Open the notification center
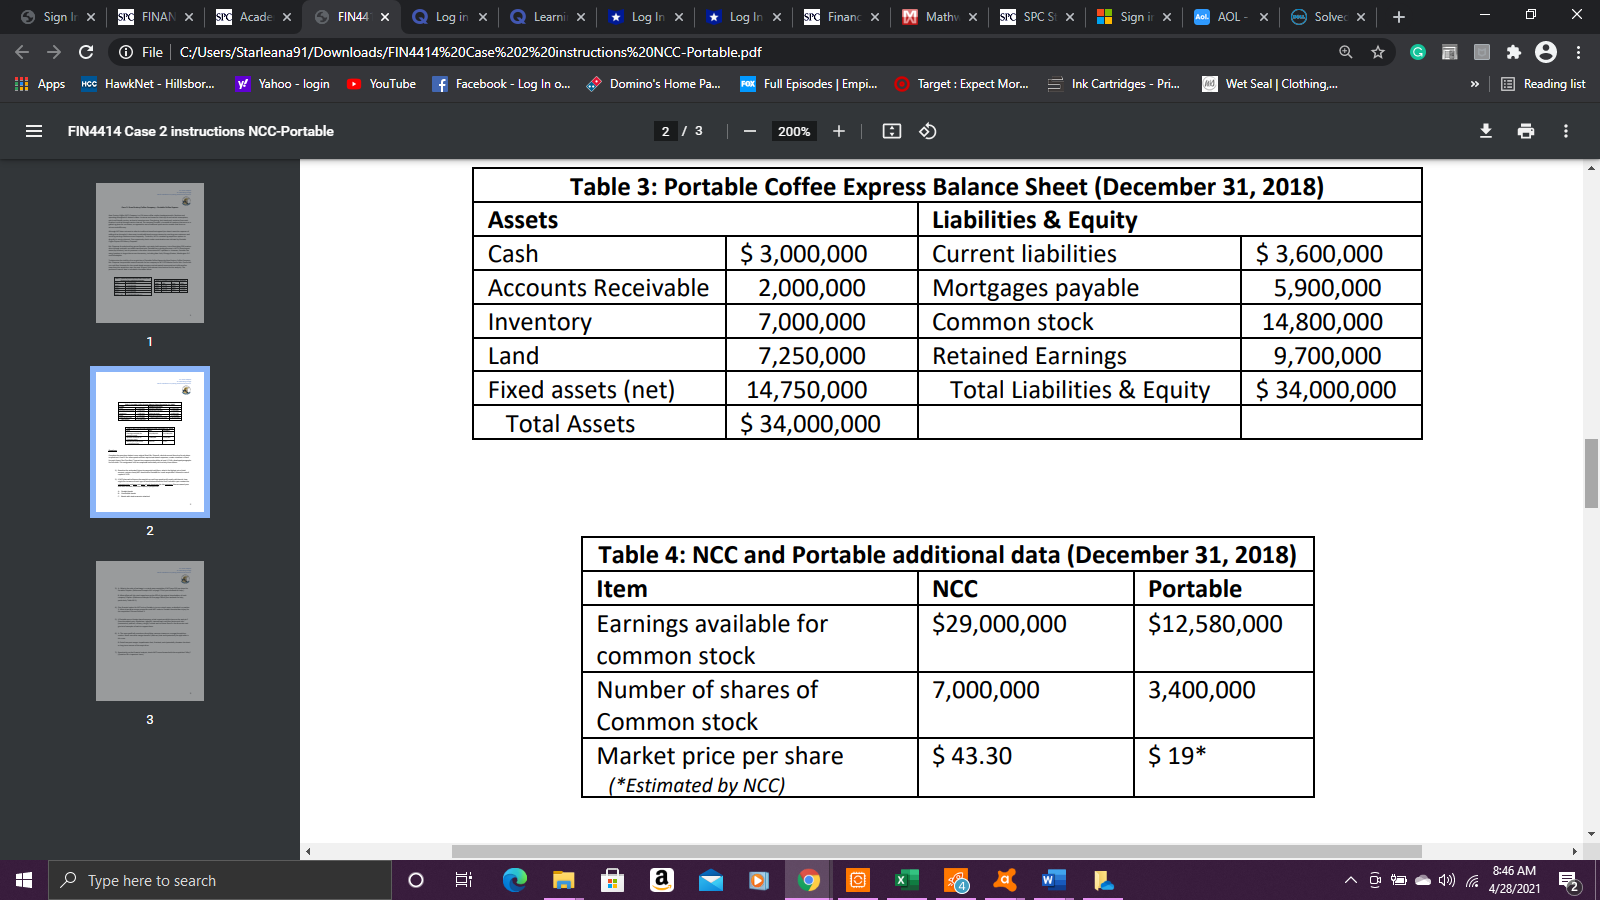The width and height of the screenshot is (1600, 900). click(1569, 881)
